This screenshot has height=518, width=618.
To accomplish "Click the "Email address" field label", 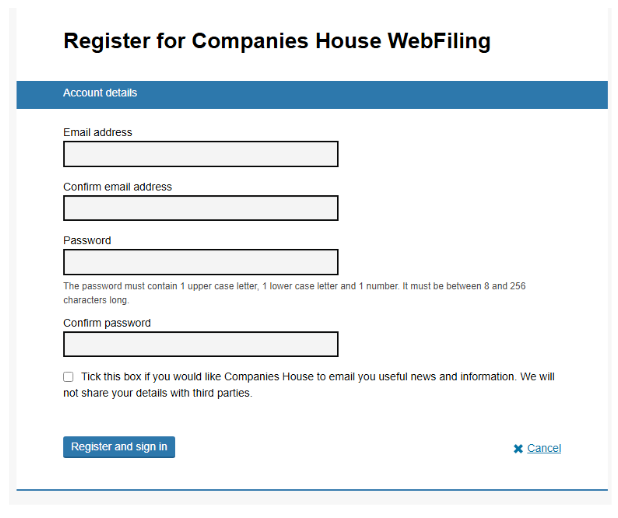I will (x=97, y=132).
